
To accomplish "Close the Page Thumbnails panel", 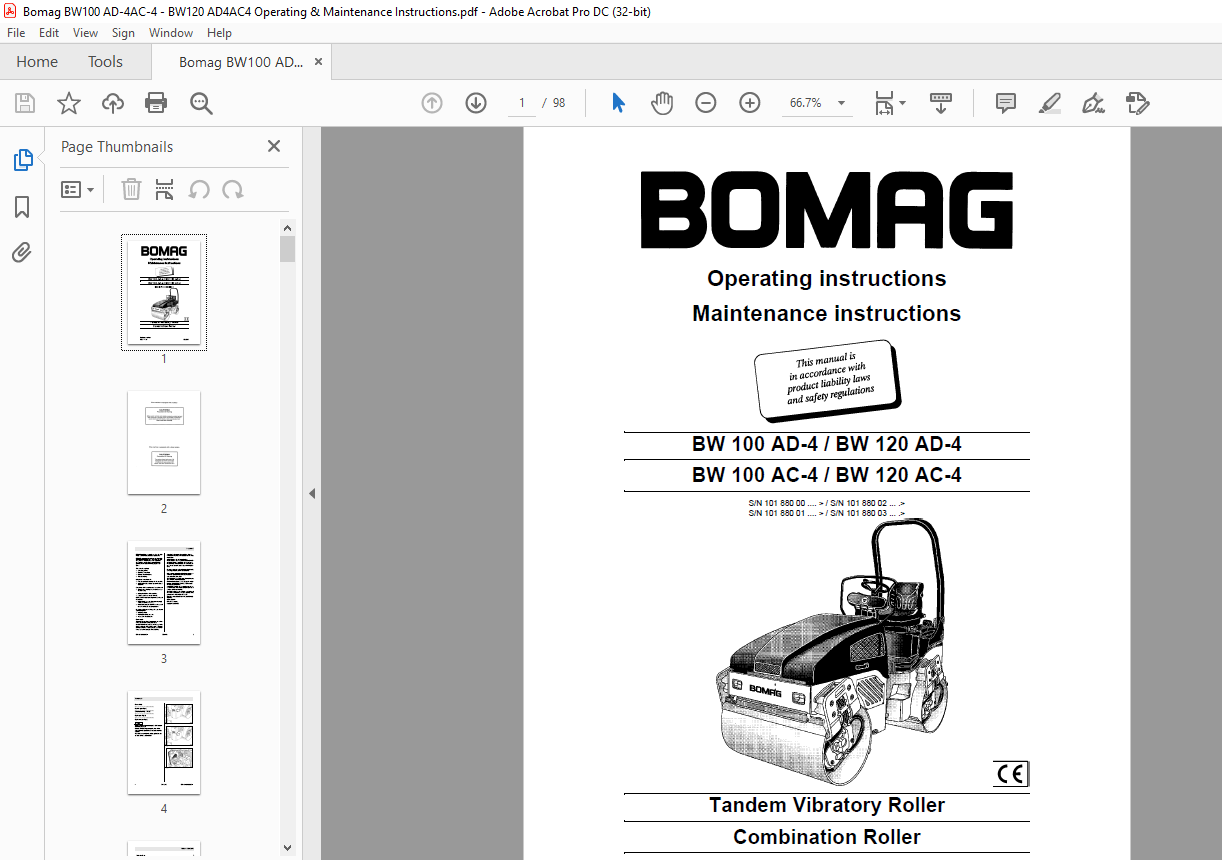I will (274, 146).
